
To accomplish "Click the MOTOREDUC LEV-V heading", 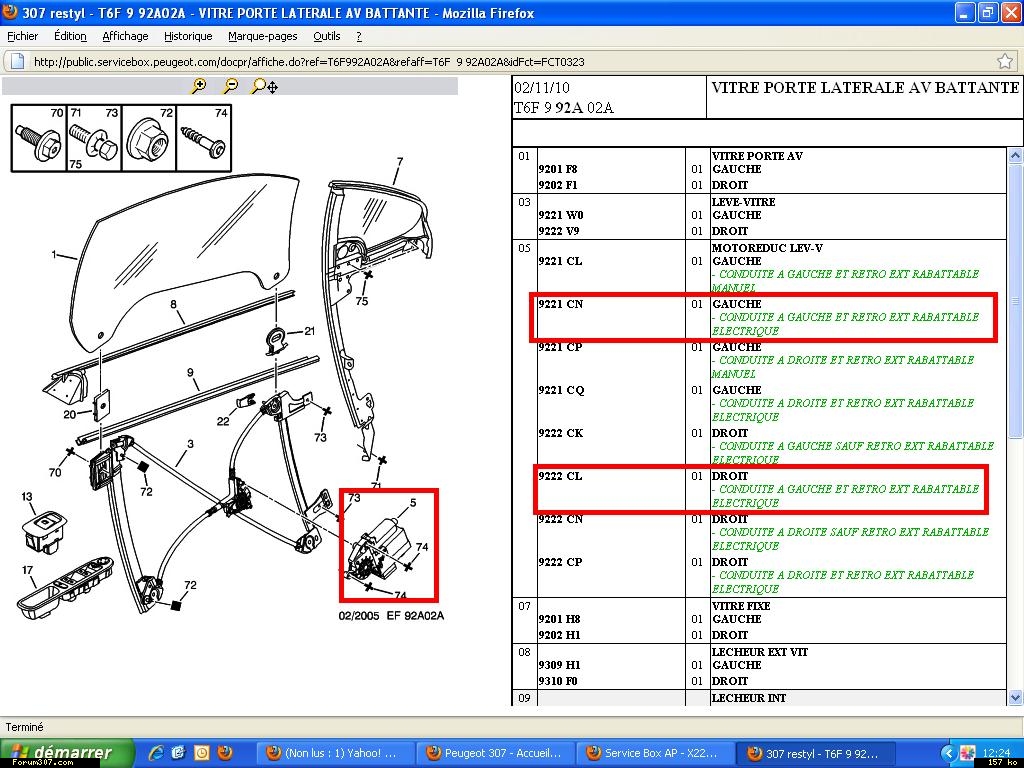I will coord(767,248).
